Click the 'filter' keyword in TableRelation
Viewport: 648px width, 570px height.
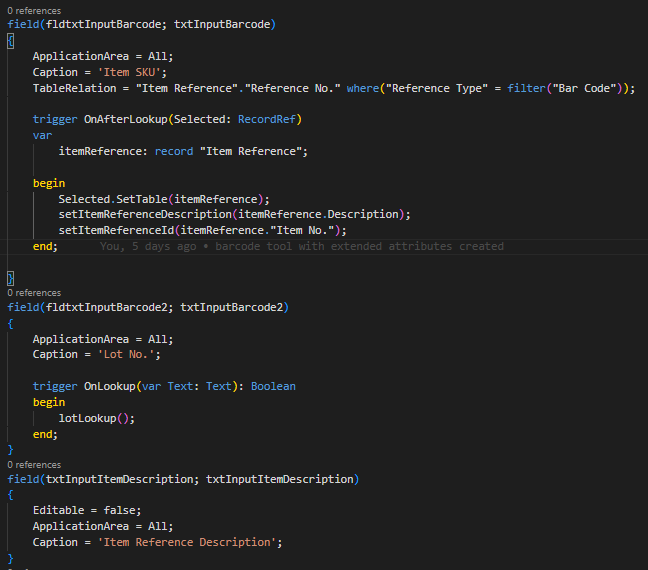tap(526, 88)
